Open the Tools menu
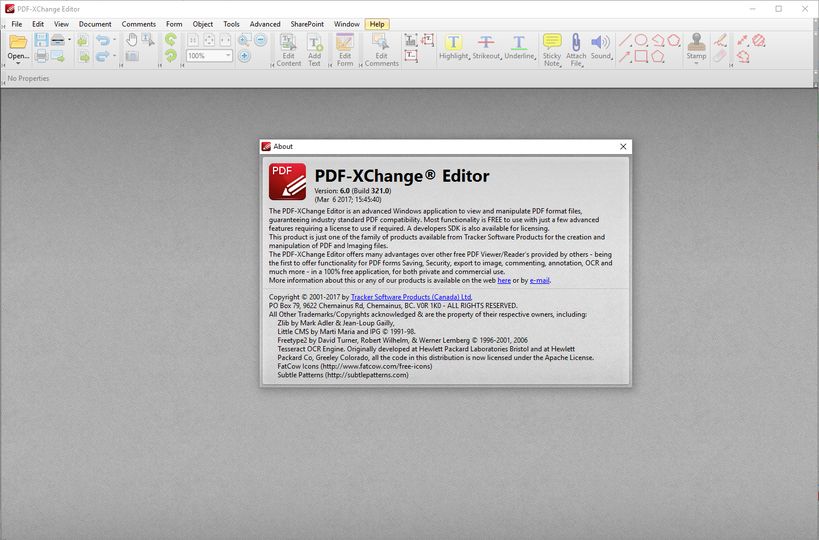Screen dimensions: 819x540 point(231,24)
